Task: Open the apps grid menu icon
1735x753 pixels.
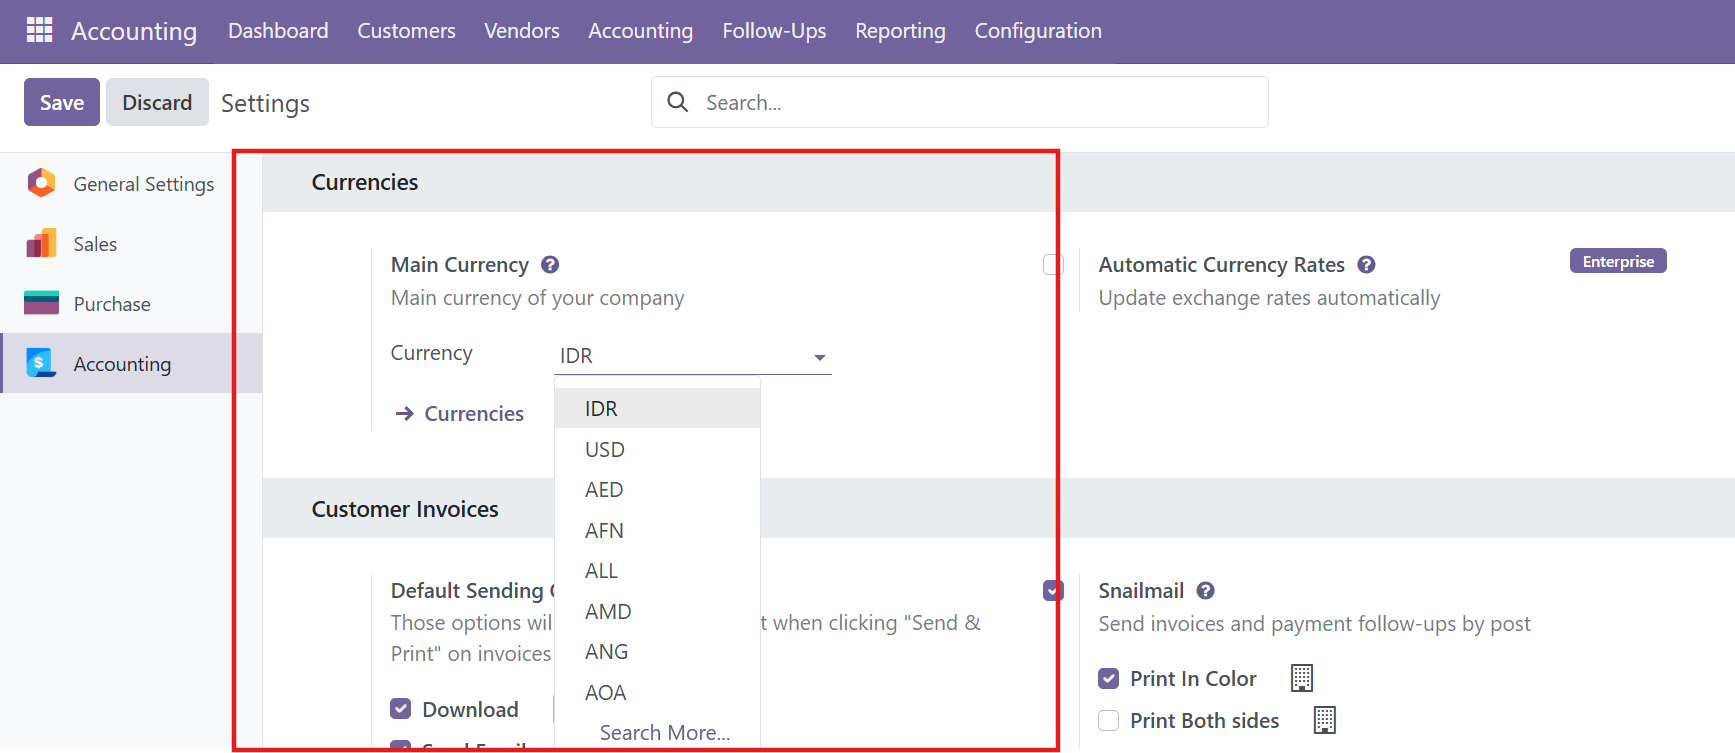Action: pyautogui.click(x=39, y=30)
